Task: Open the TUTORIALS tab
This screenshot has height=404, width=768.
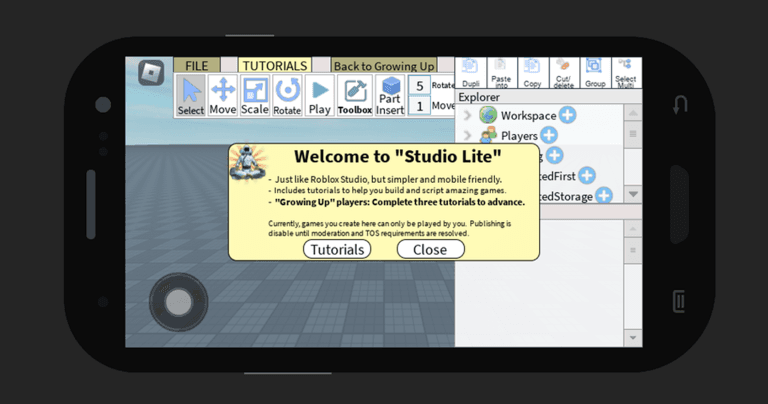Action: click(275, 66)
